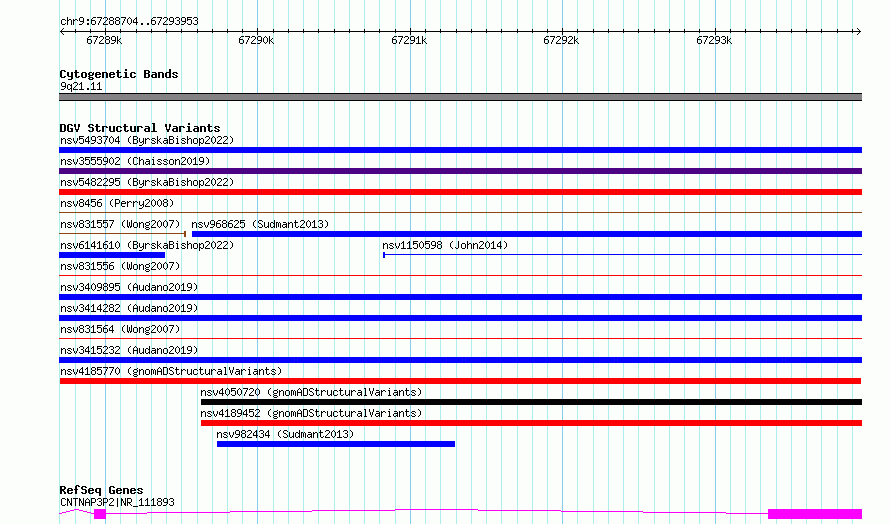
Task: Click the nsv3555902 (Chaisson2019) label
Action: 135,161
